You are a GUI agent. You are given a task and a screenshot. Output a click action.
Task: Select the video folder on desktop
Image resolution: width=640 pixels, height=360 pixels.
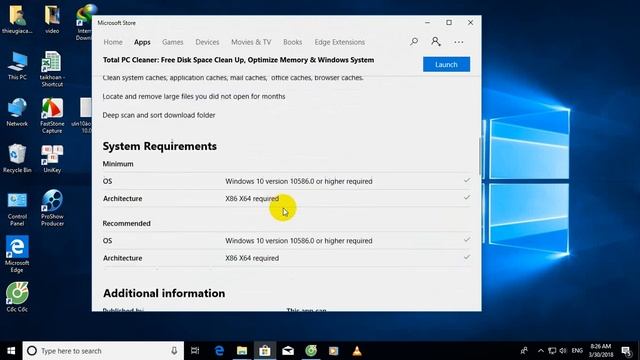point(52,19)
